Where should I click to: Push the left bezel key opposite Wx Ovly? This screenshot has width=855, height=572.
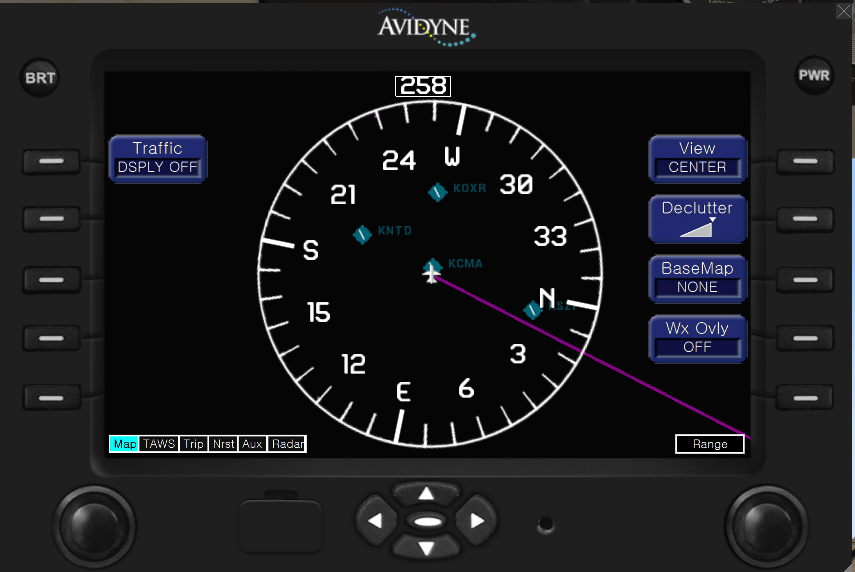click(51, 339)
